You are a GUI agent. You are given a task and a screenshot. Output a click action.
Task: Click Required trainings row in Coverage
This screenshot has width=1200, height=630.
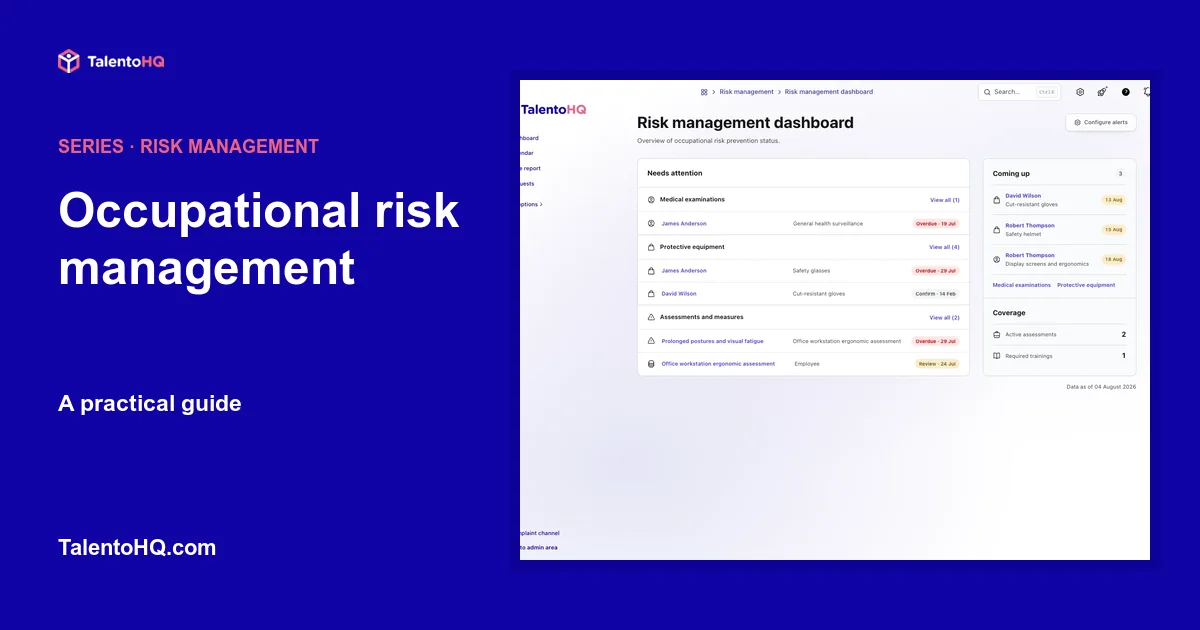pyautogui.click(x=1059, y=356)
